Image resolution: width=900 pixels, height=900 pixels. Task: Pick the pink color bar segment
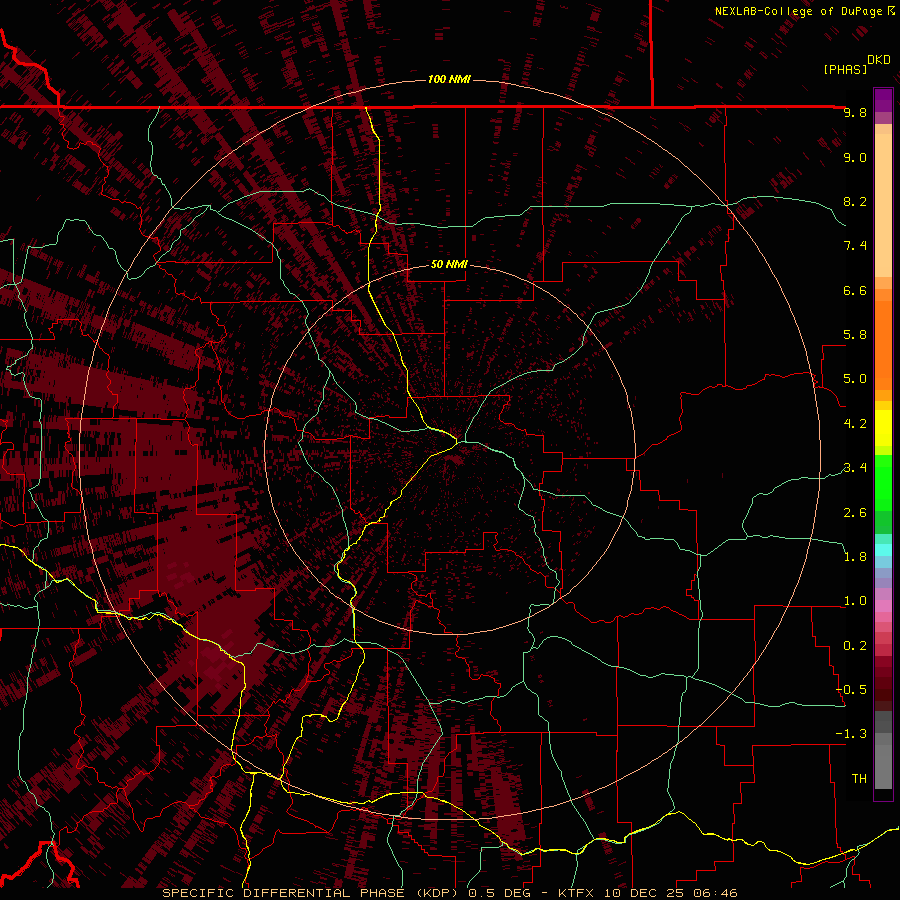[x=883, y=606]
